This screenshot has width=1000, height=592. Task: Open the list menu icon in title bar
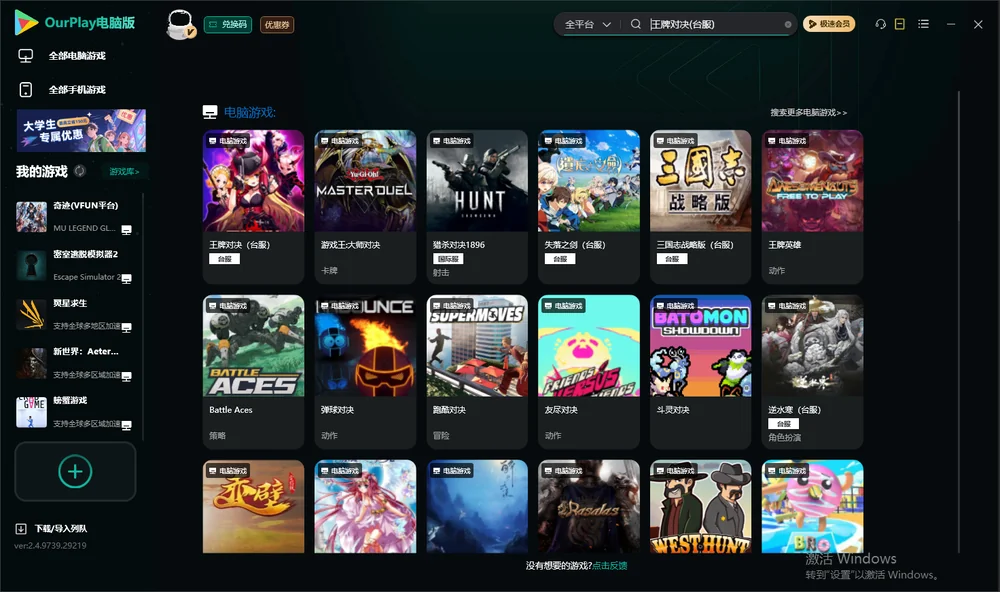[x=923, y=24]
